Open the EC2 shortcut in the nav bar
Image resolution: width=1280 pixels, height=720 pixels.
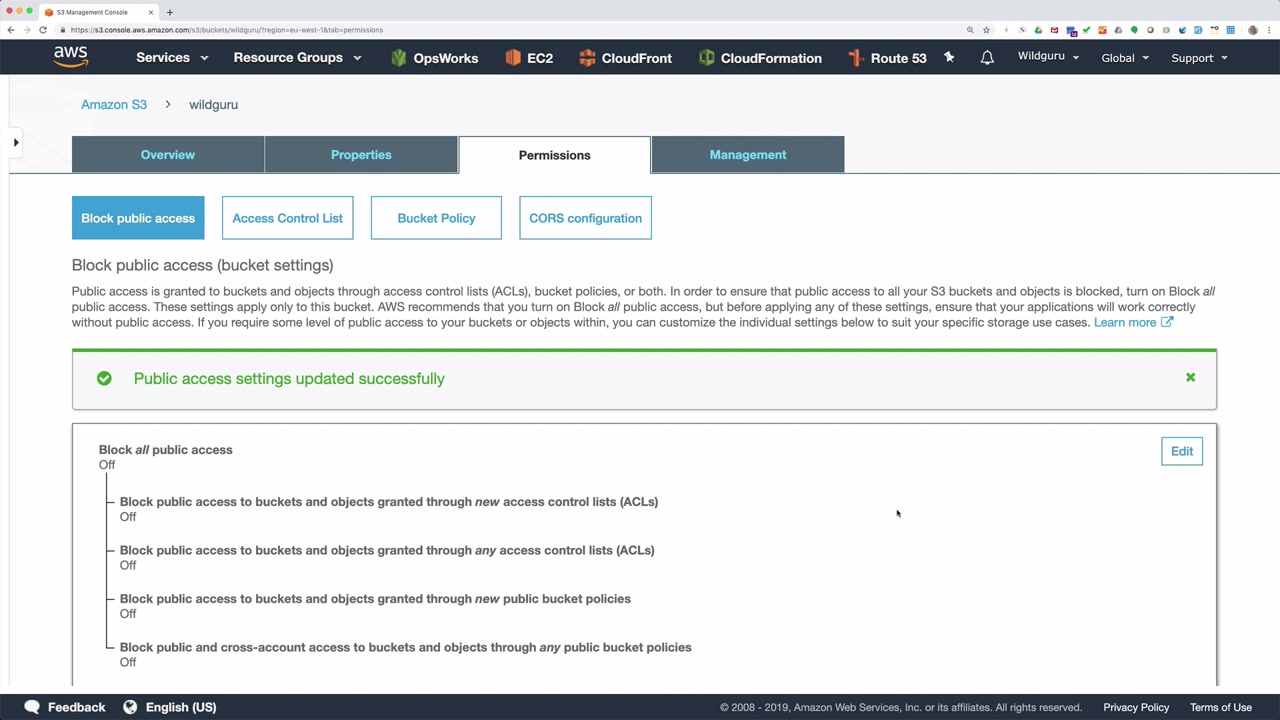pyautogui.click(x=529, y=58)
